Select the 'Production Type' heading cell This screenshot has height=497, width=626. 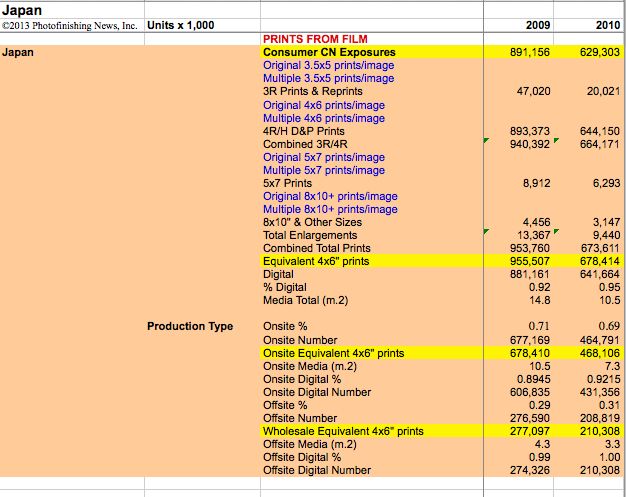tap(190, 326)
